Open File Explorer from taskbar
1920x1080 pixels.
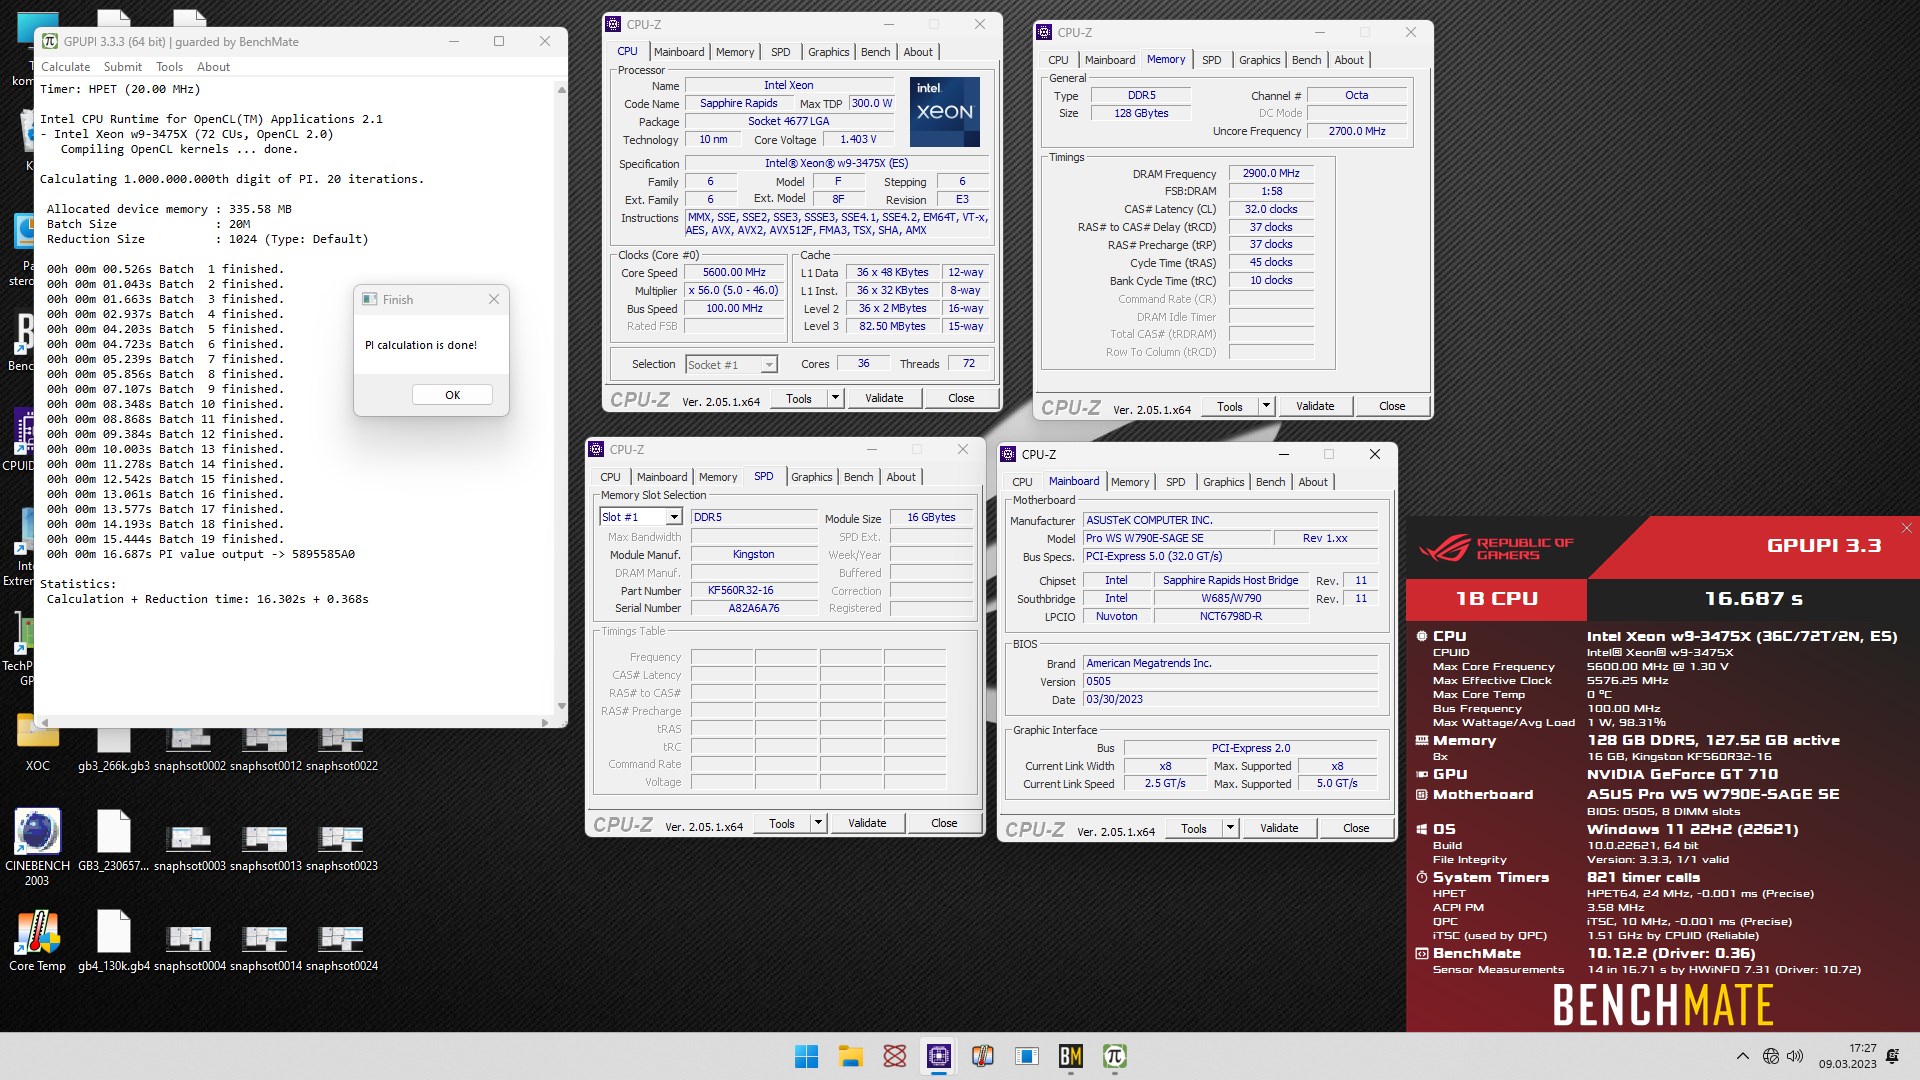click(850, 1056)
